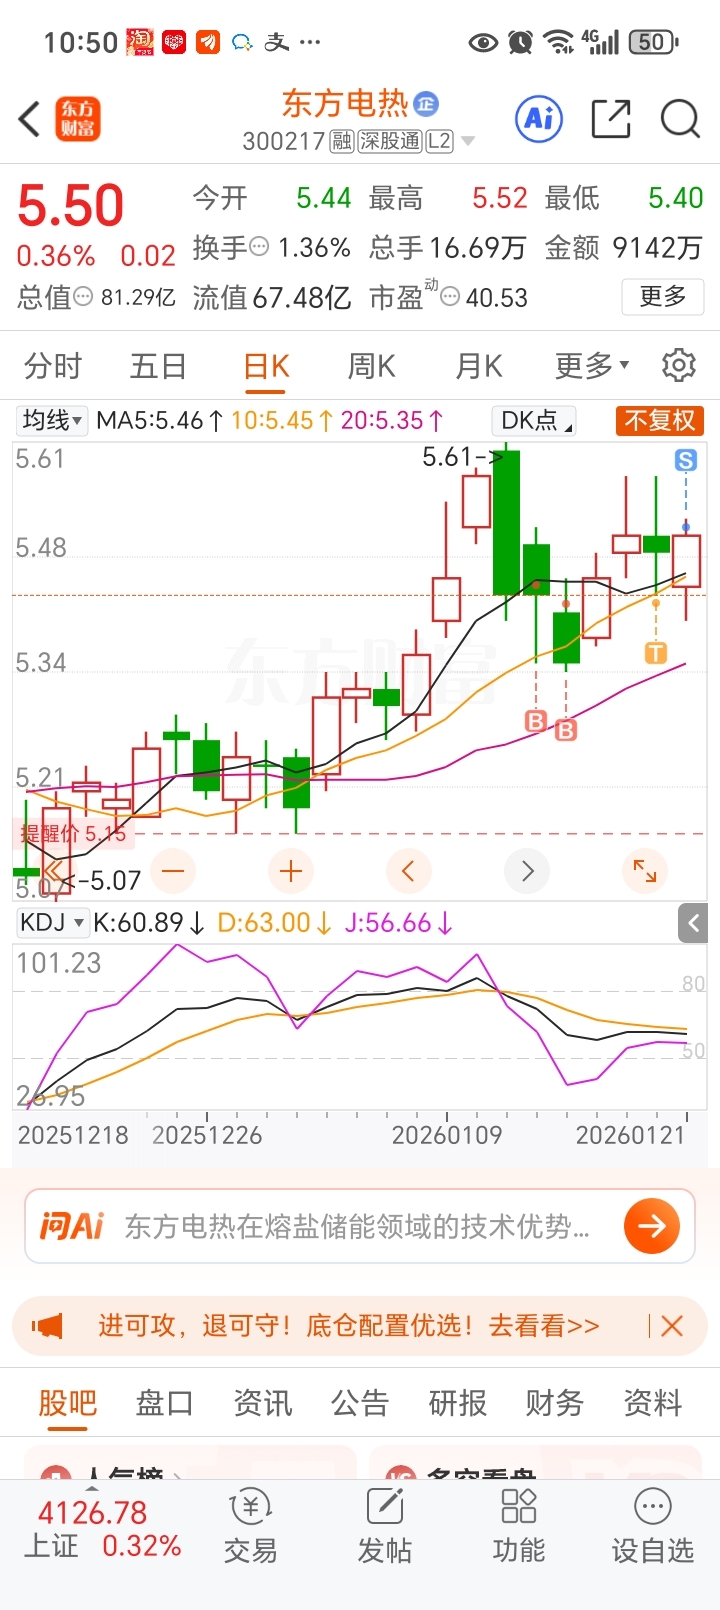Tap the megaphone announcement icon
Screen dimensions: 720x1610
[x=47, y=1326]
